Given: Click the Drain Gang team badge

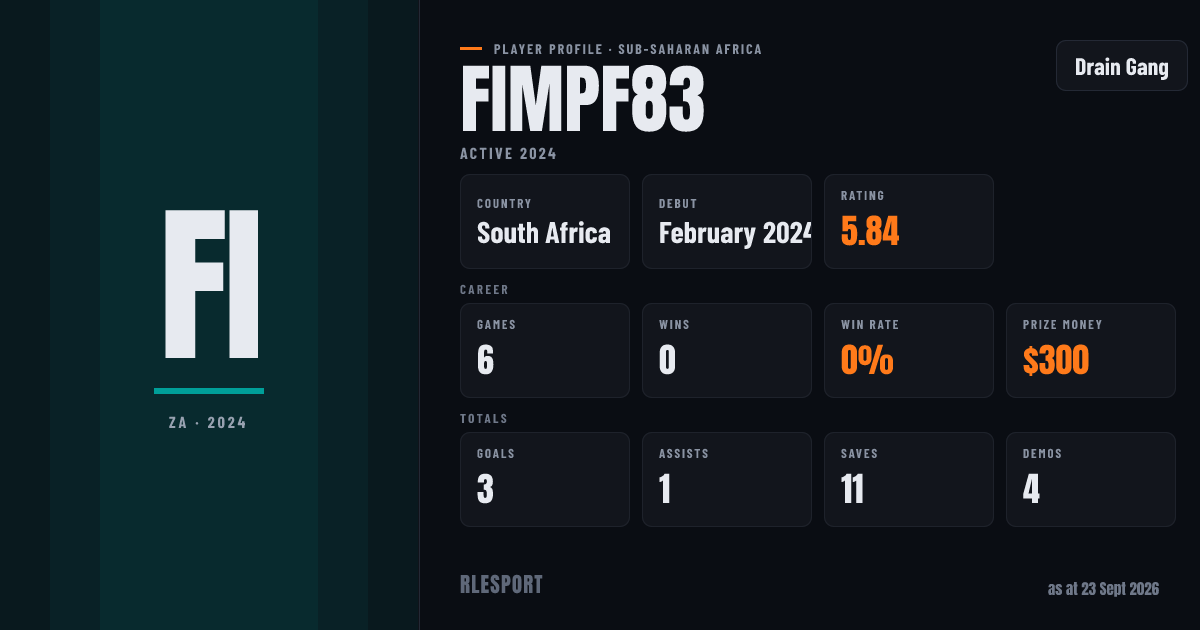Looking at the screenshot, I should 1121,67.
